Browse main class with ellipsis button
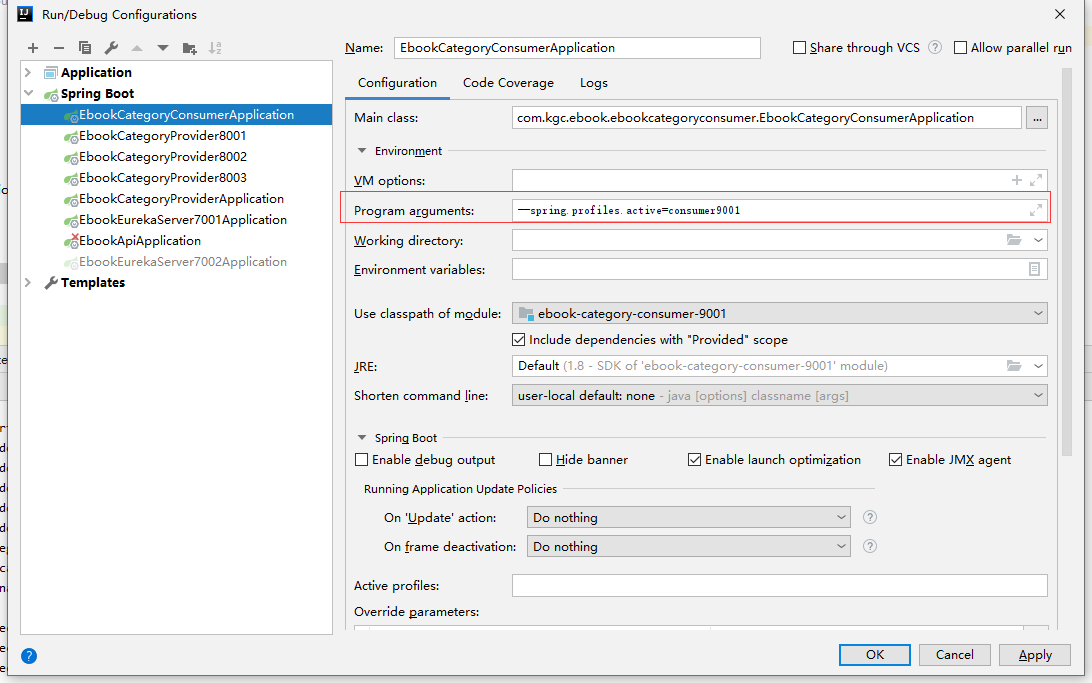This screenshot has height=683, width=1092. [x=1037, y=118]
